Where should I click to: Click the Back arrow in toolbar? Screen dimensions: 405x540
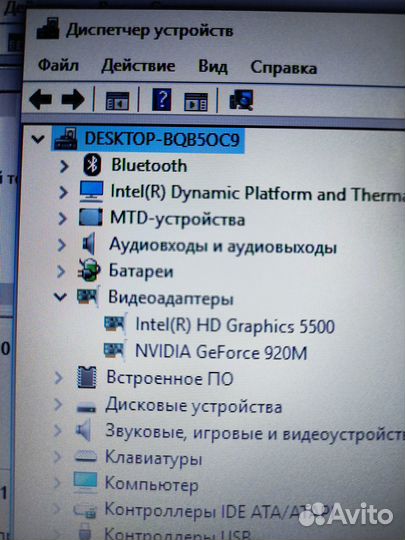click(x=40, y=100)
